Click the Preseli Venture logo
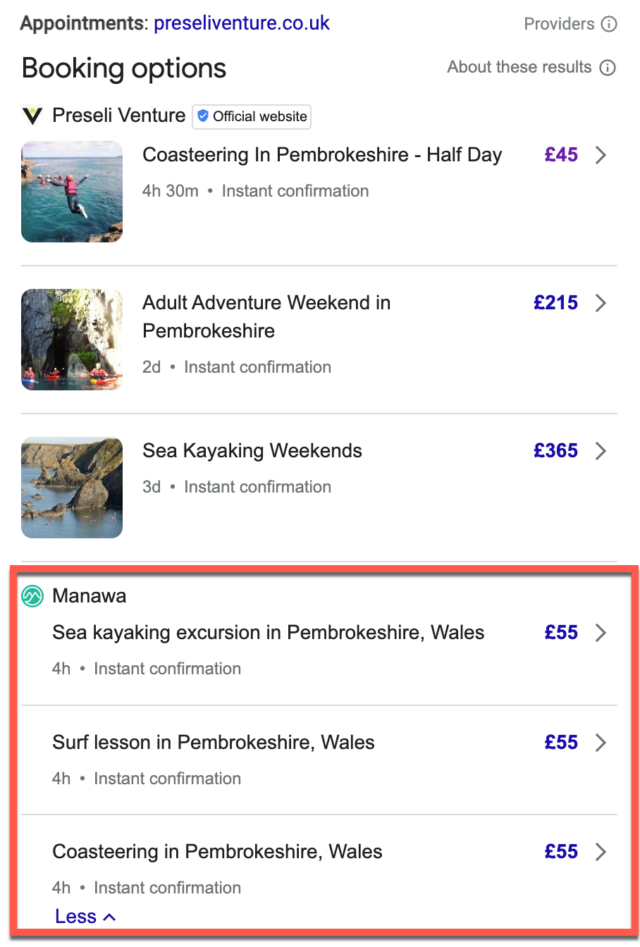Viewport: 640px width, 947px height. click(31, 116)
